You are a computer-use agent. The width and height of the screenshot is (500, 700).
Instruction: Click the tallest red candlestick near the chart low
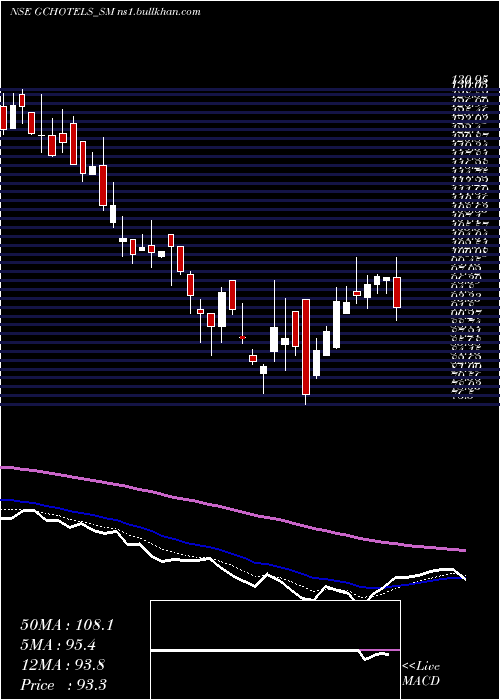point(306,347)
